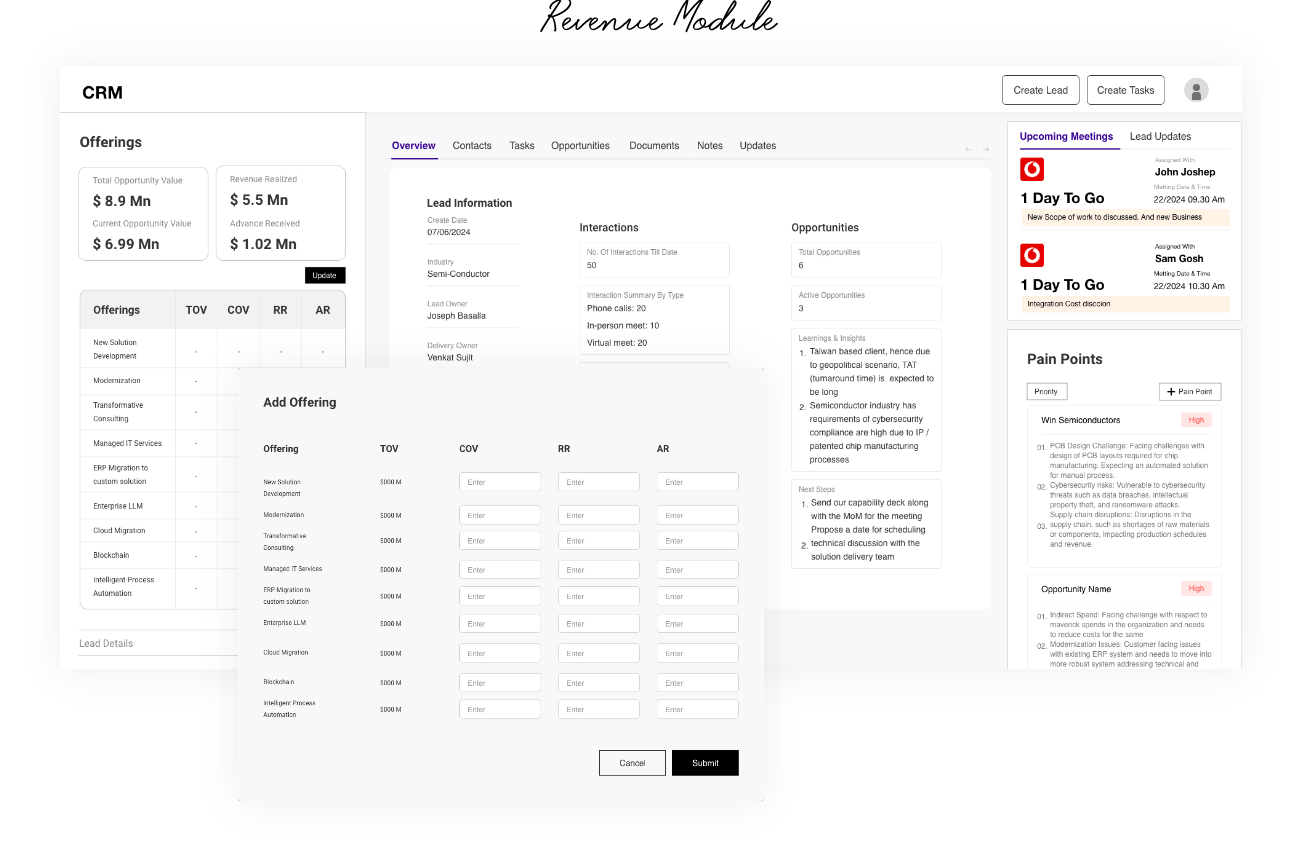Open the Priority filter in Pain Points
This screenshot has height=861, width=1302.
tap(1047, 392)
